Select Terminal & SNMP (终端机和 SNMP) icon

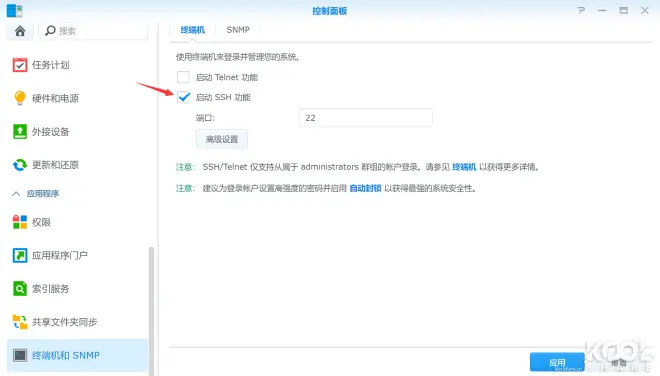[x=20, y=355]
